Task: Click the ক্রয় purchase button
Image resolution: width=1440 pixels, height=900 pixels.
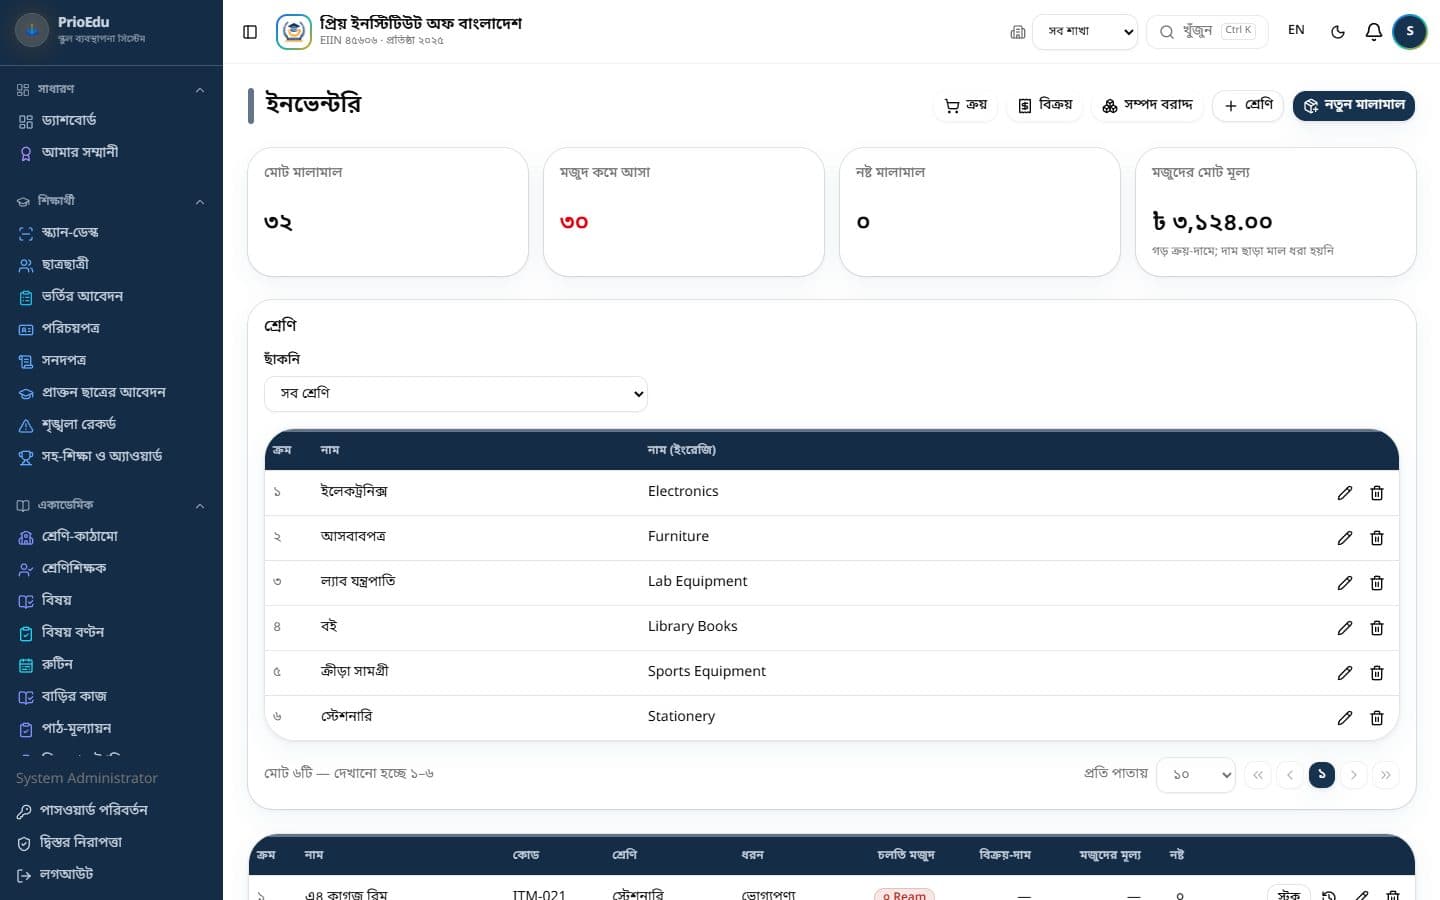Action: click(x=966, y=105)
